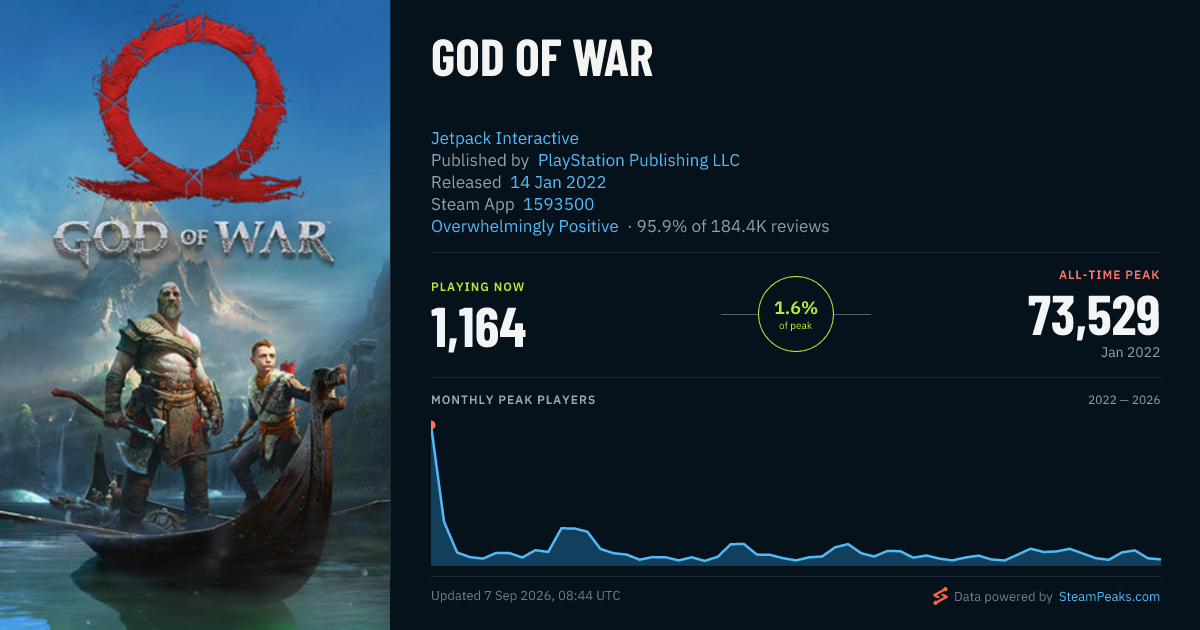Click the GOD OF WAR heading
The image size is (1200, 630).
pyautogui.click(x=542, y=59)
